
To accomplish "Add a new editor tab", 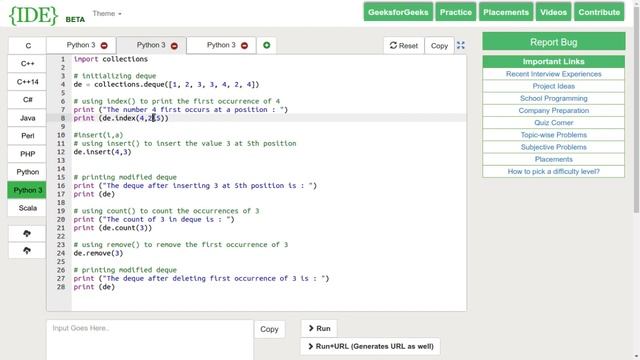I will pos(267,45).
